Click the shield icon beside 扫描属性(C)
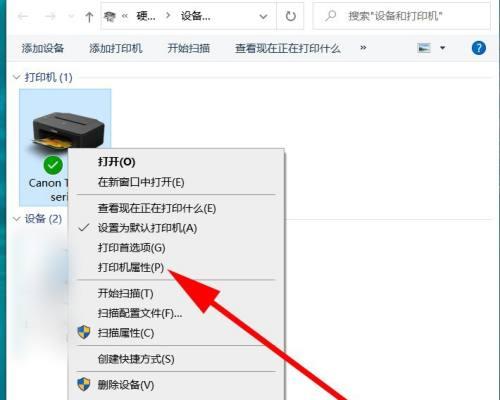The width and height of the screenshot is (500, 400). (84, 332)
